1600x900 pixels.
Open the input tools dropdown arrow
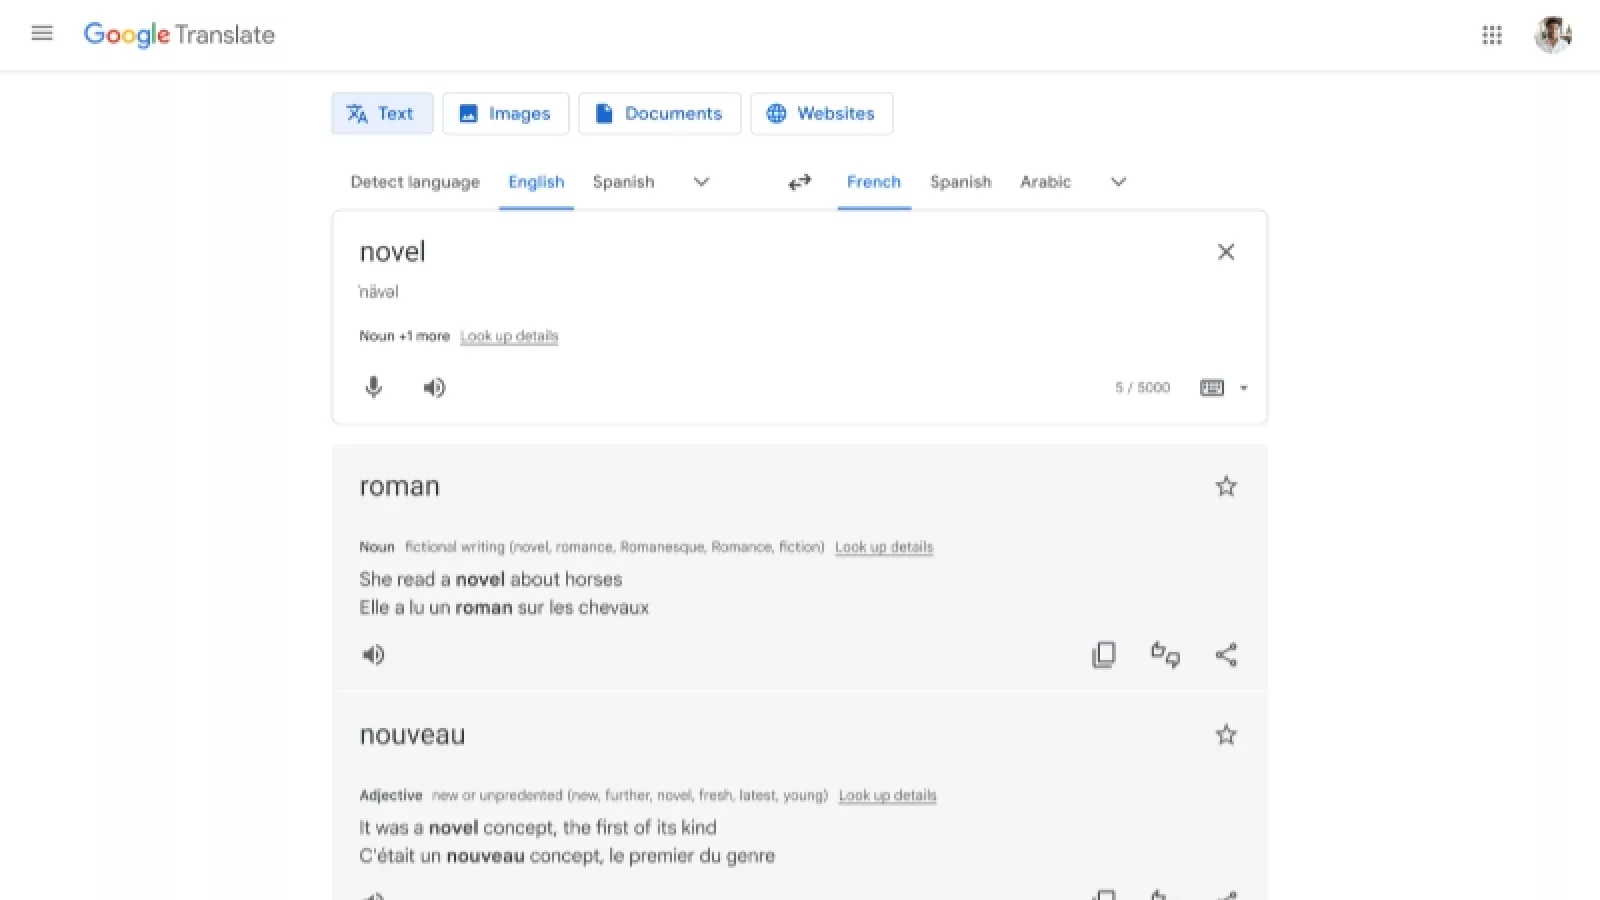[x=1244, y=388]
